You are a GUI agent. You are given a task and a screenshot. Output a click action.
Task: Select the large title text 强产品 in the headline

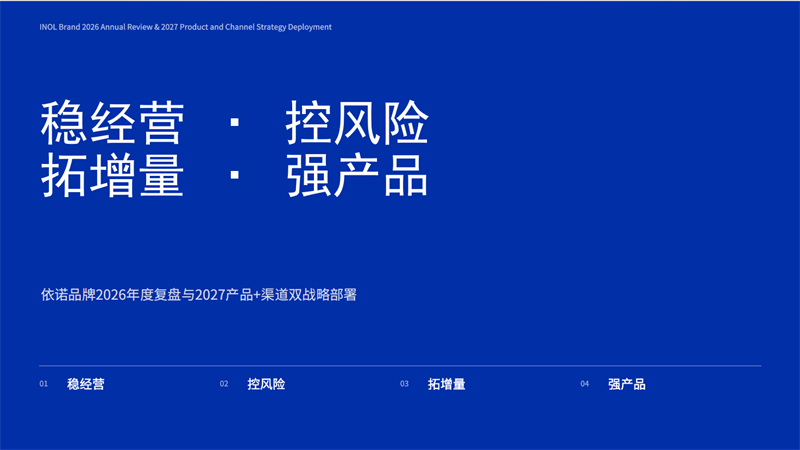click(357, 176)
